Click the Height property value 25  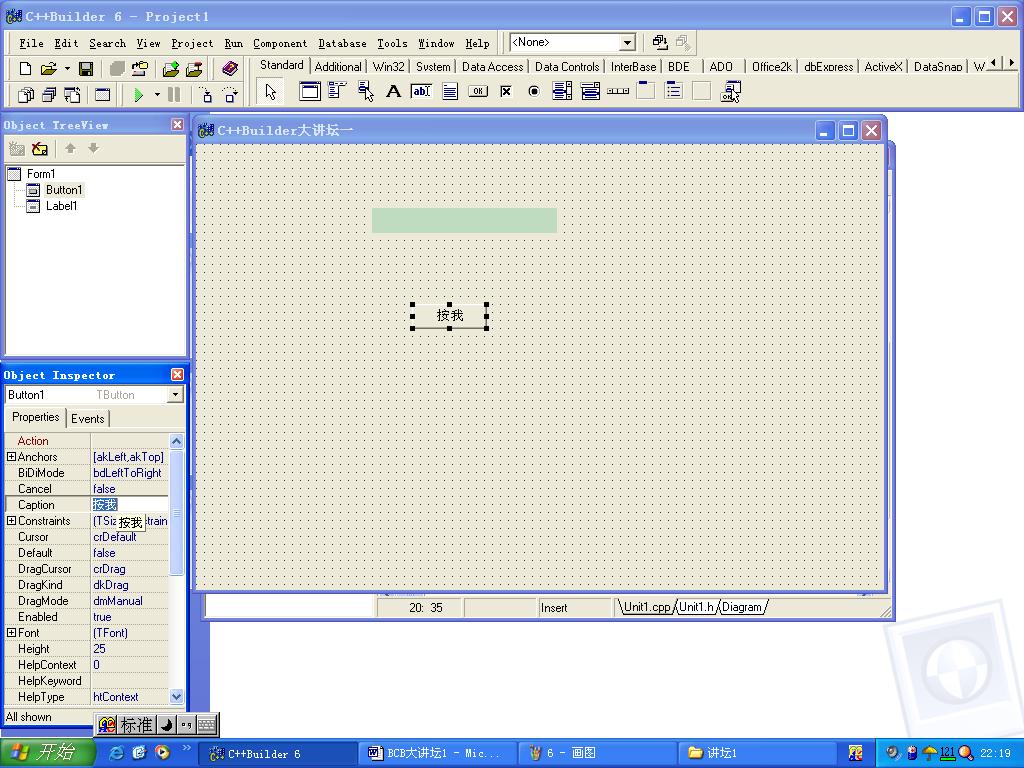tap(129, 649)
